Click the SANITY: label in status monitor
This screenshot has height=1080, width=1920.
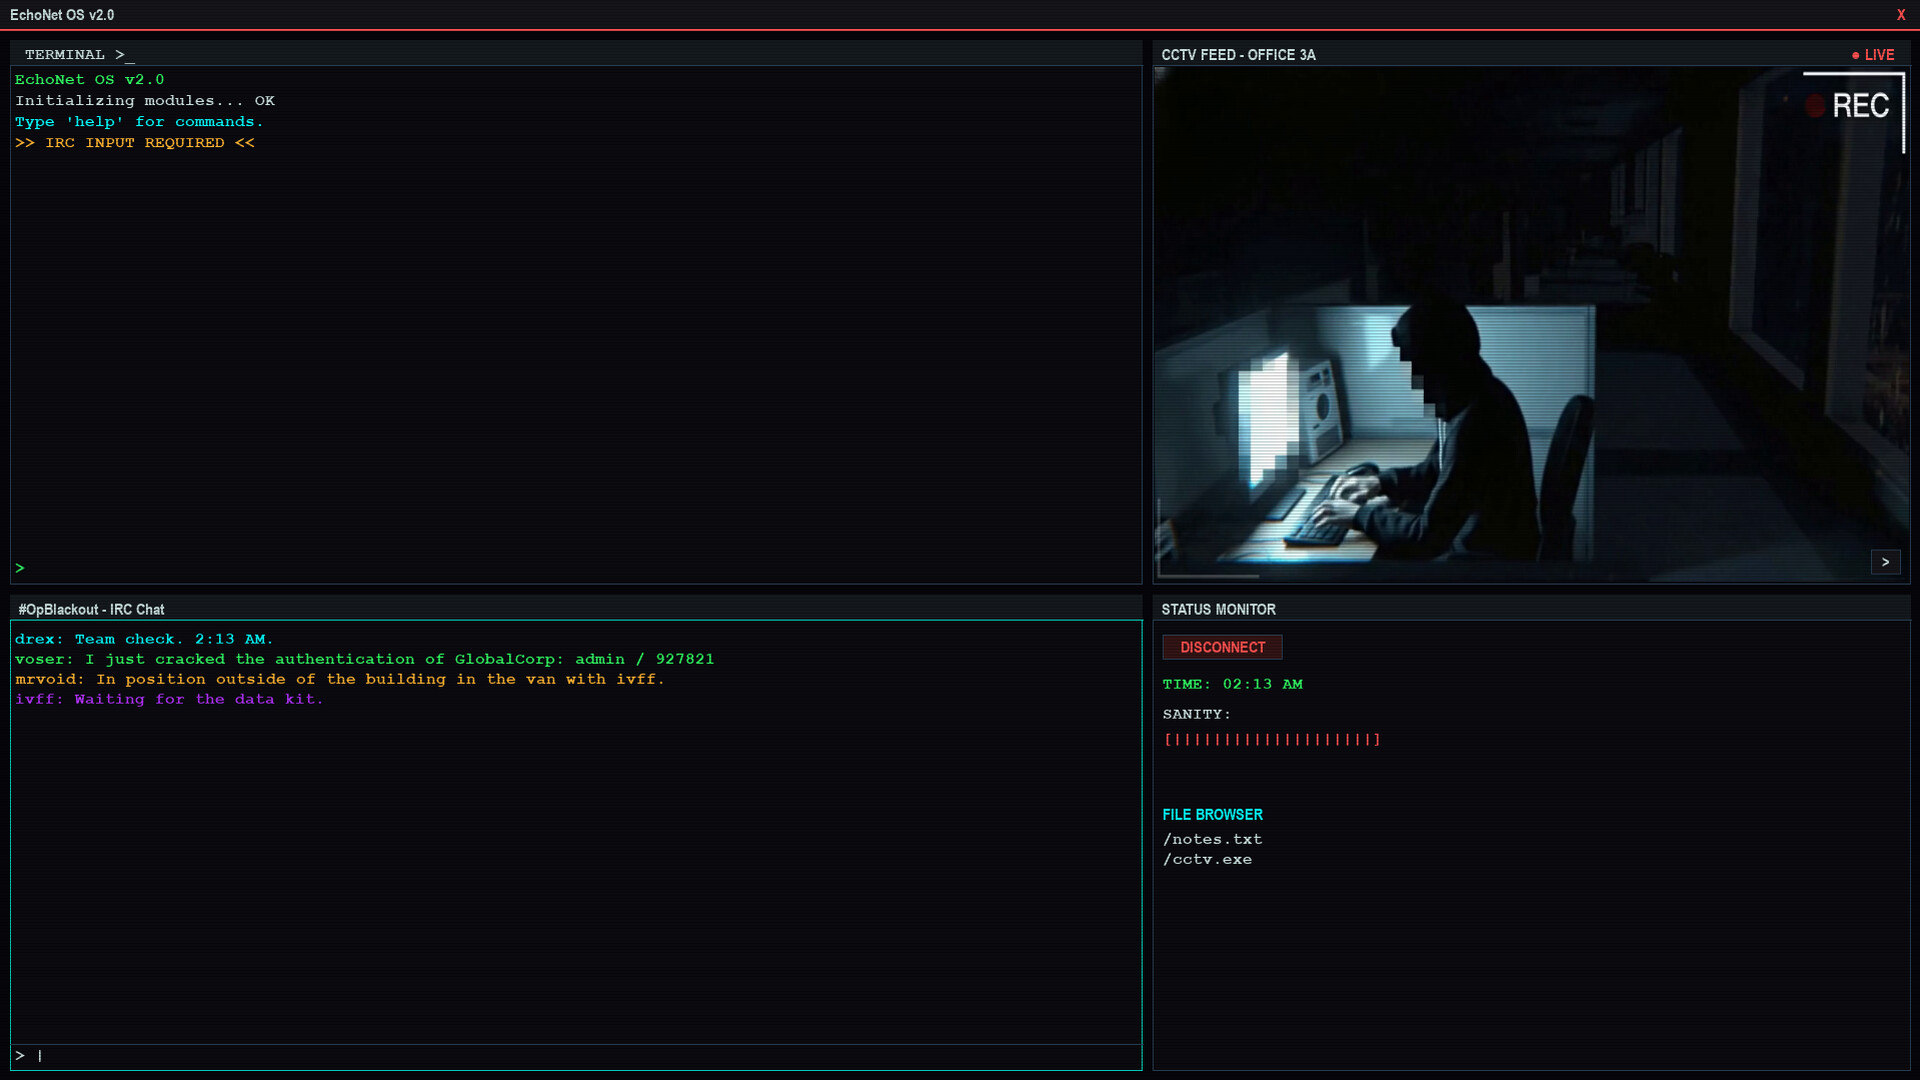click(x=1196, y=714)
